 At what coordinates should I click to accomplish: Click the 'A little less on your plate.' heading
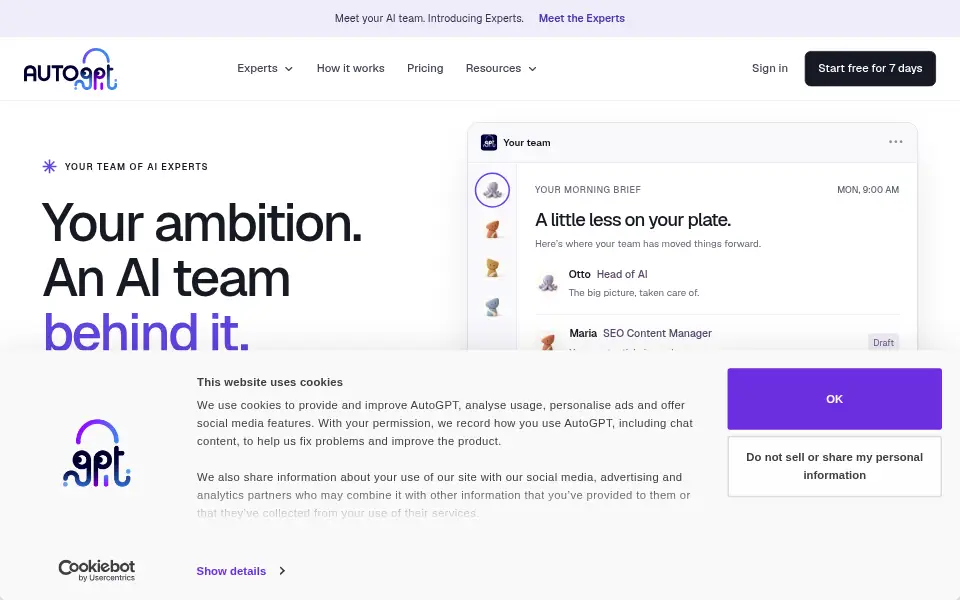632,220
